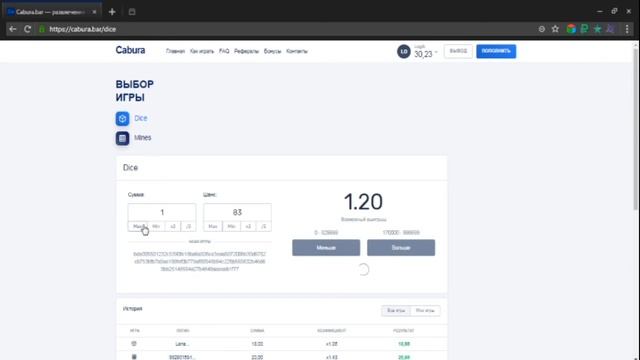Double the chance with x2
The width and height of the screenshot is (640, 360).
(x=248, y=227)
